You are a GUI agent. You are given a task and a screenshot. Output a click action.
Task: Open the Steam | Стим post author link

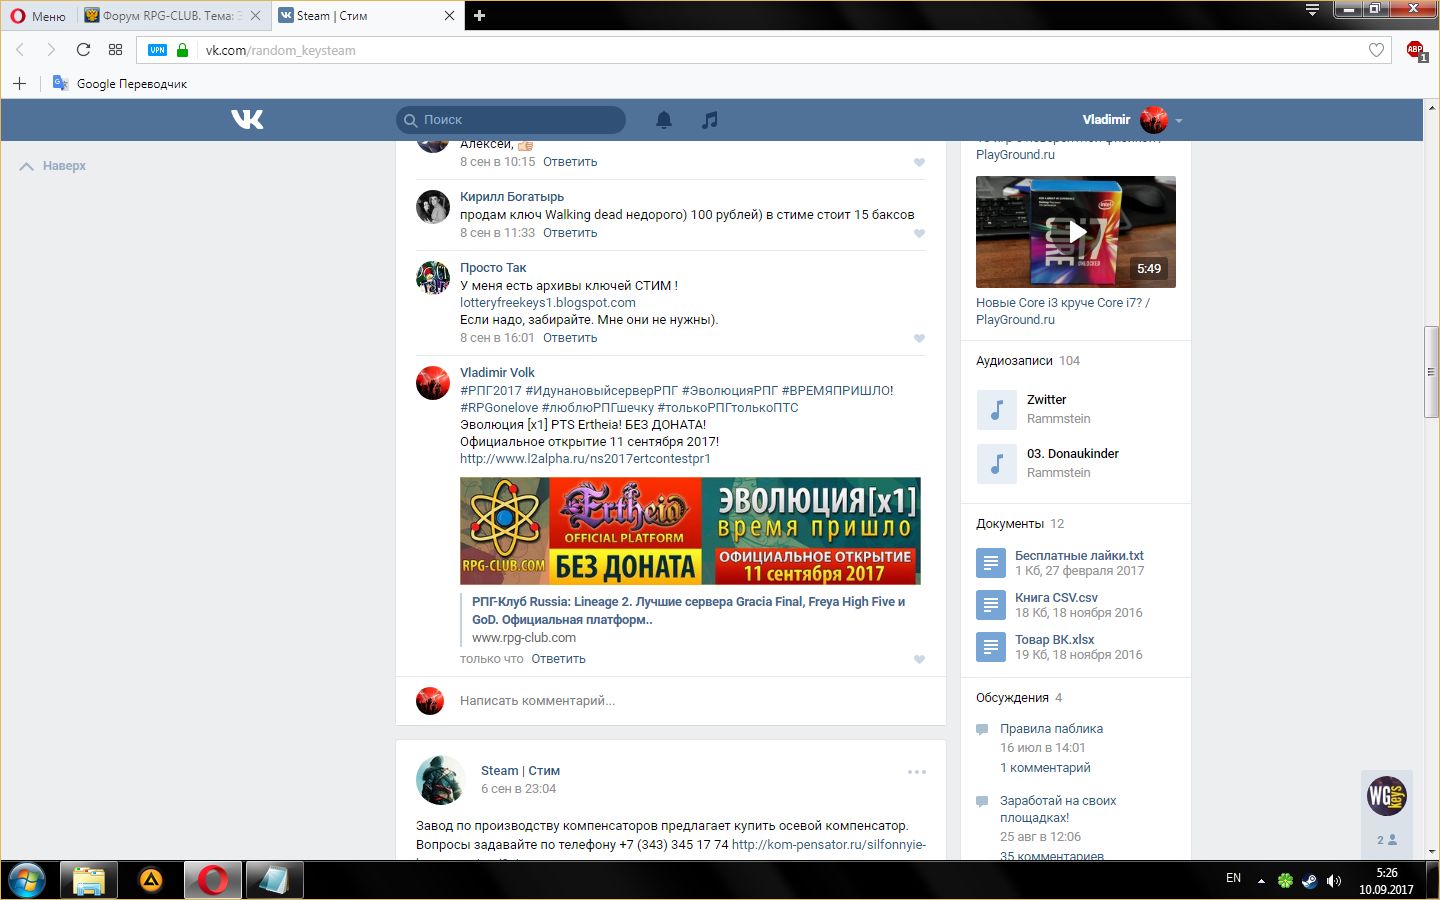pos(520,771)
